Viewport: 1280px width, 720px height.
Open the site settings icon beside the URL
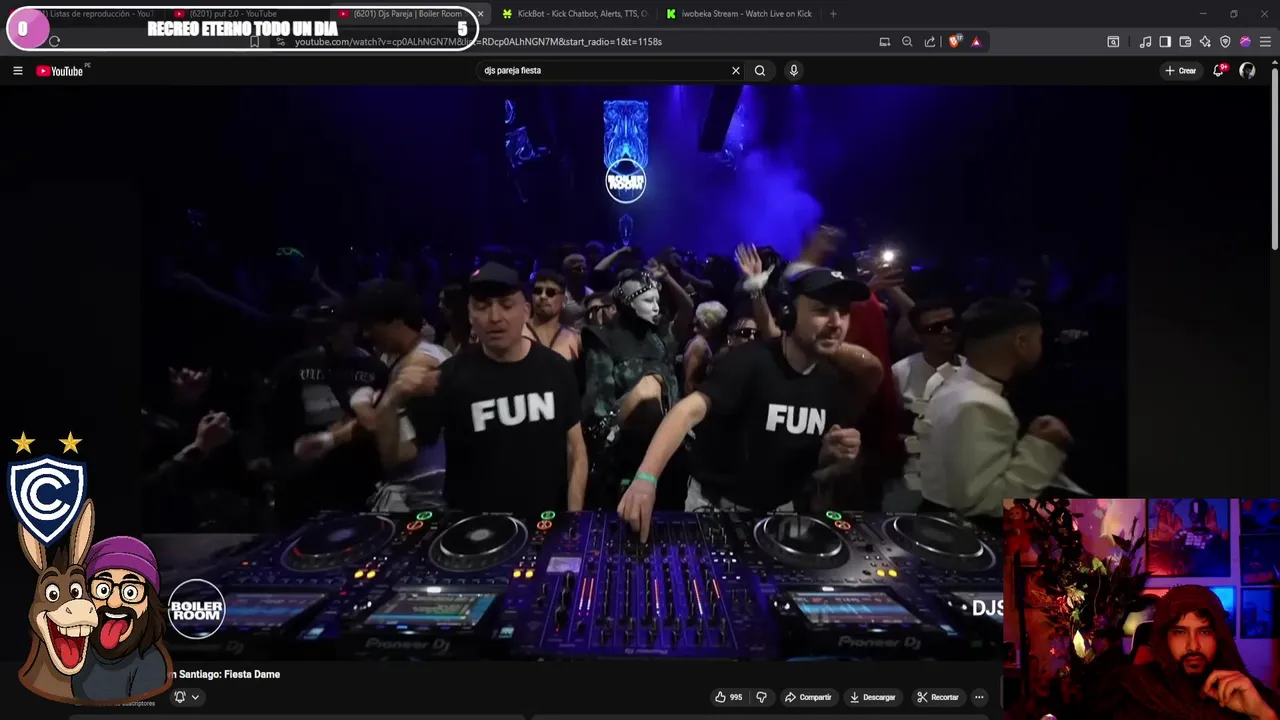(x=281, y=42)
